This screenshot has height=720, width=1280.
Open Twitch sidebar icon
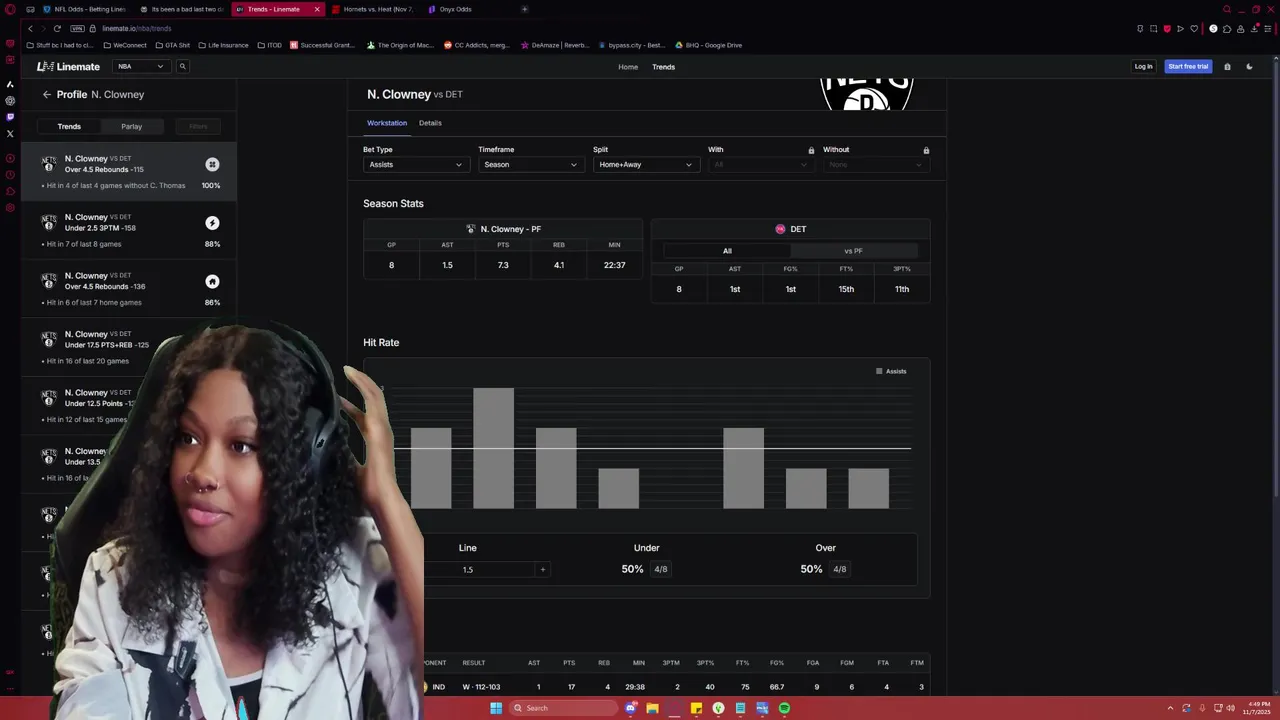(x=10, y=117)
